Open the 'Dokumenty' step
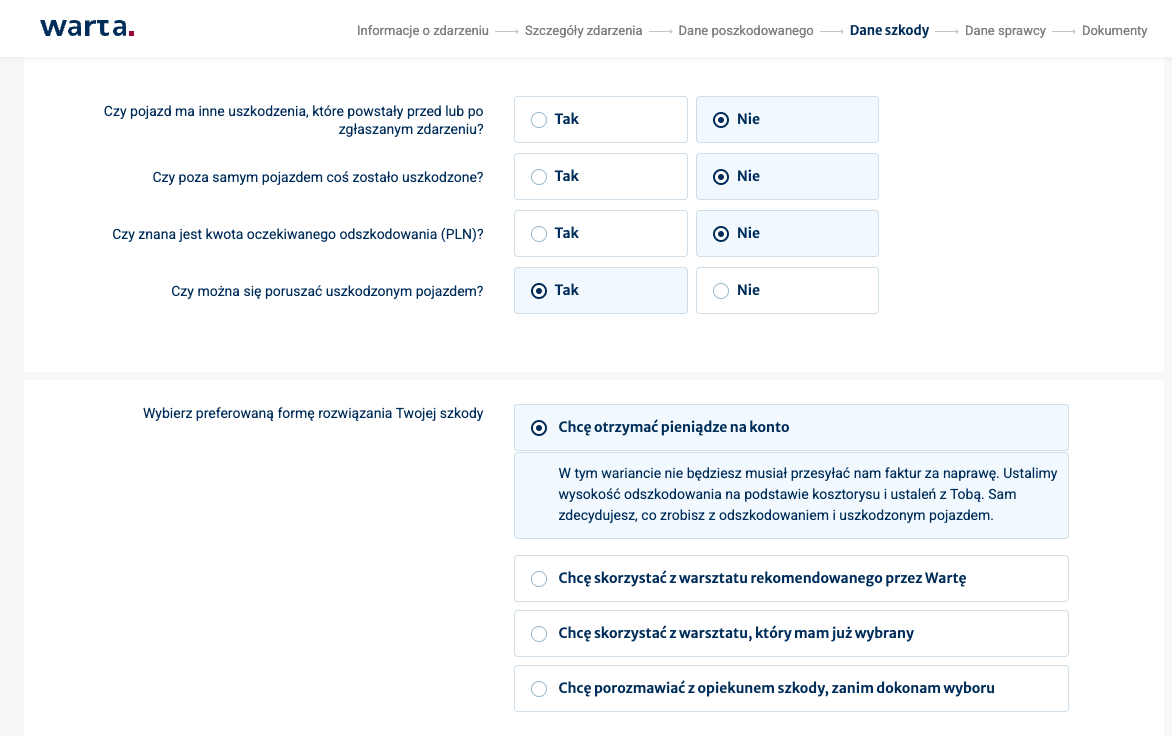The width and height of the screenshot is (1172, 736). (x=1114, y=31)
